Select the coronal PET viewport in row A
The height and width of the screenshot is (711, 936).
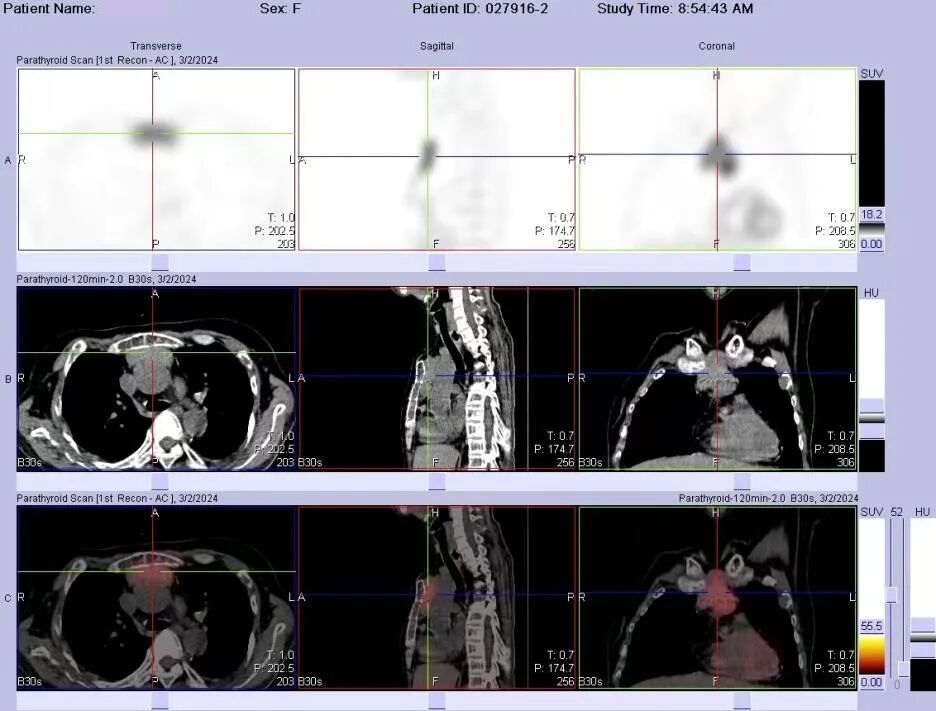(x=718, y=159)
